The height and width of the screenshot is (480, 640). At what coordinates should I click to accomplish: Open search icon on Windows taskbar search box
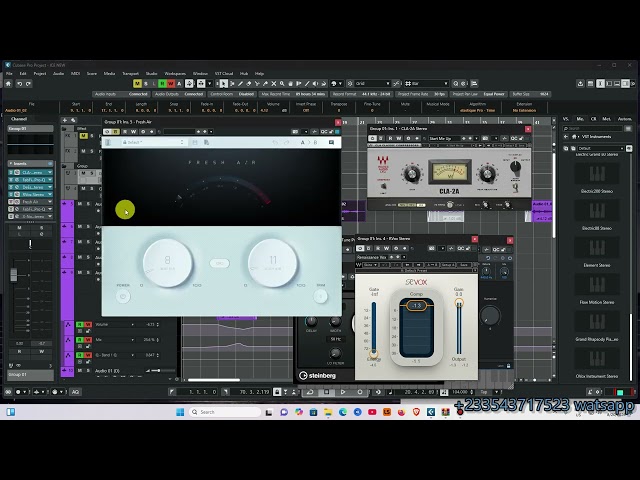195,412
